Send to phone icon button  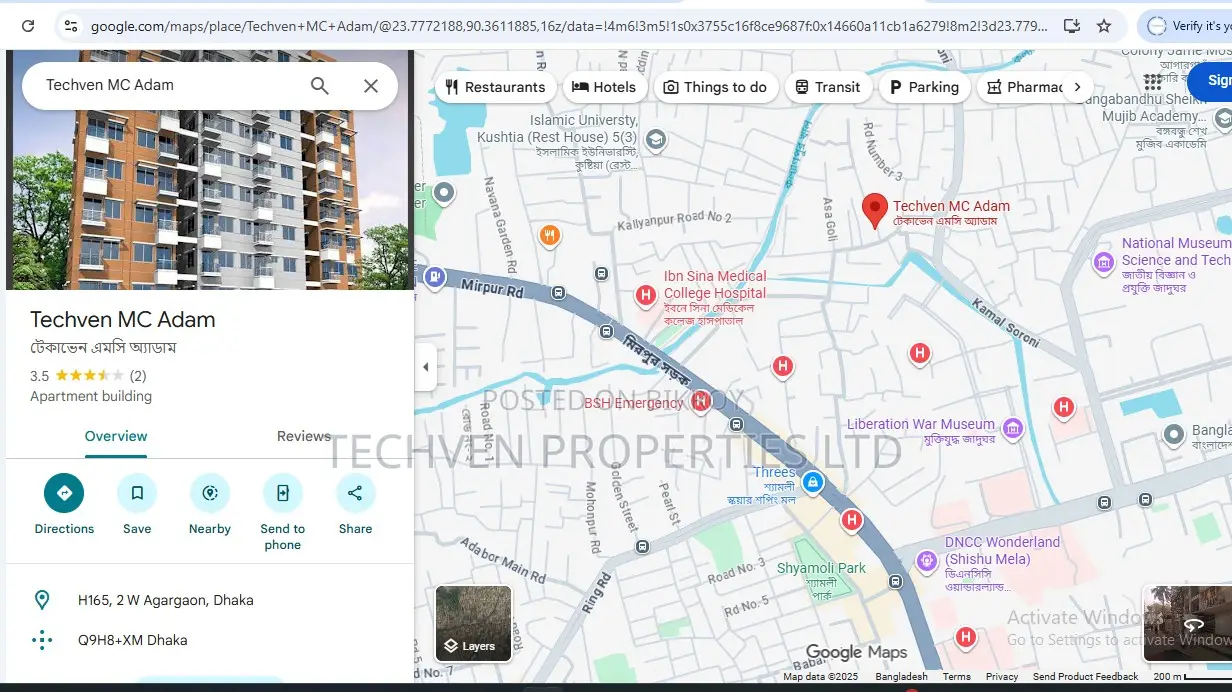click(x=283, y=493)
